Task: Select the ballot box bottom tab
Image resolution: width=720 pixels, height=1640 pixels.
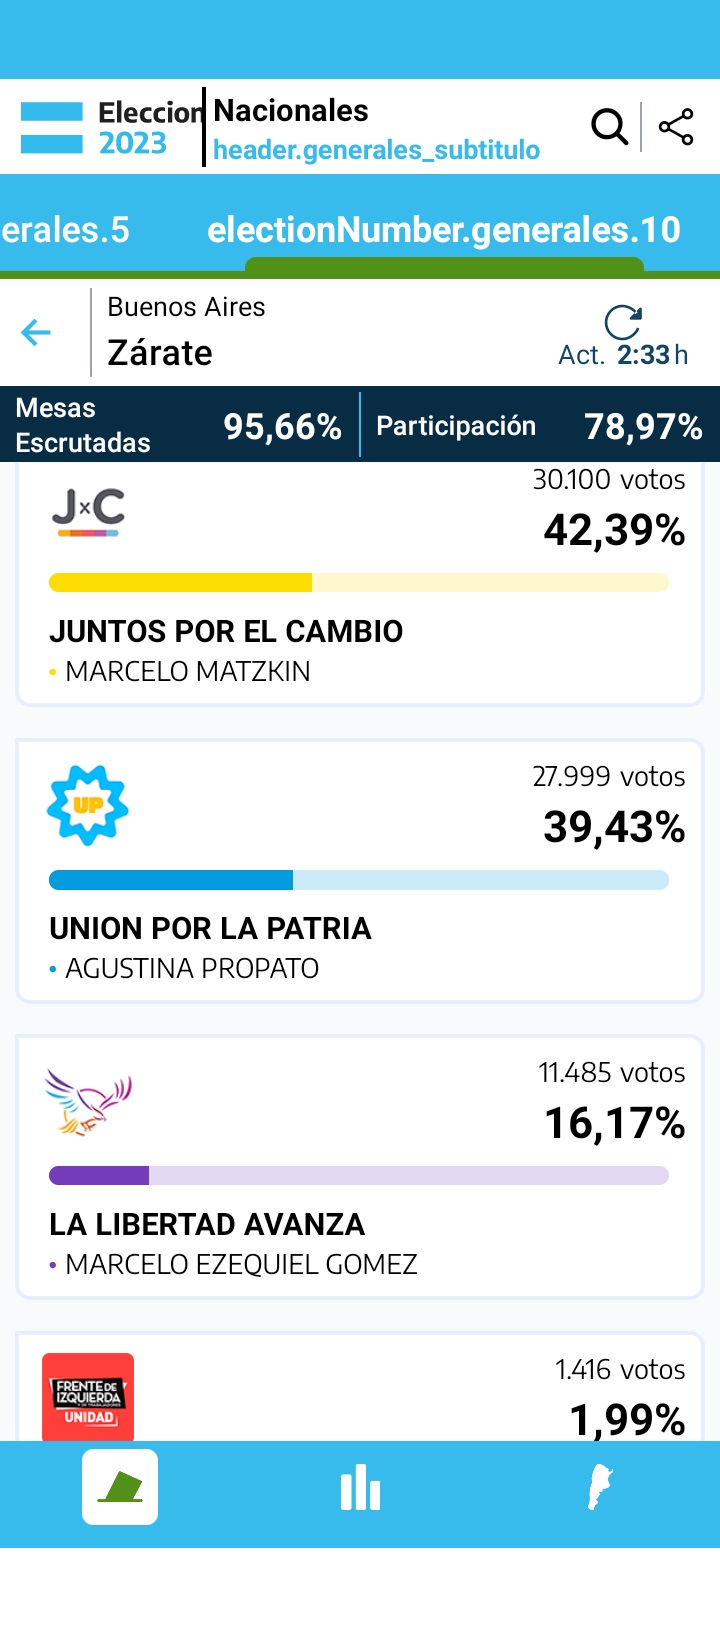Action: pos(120,1486)
